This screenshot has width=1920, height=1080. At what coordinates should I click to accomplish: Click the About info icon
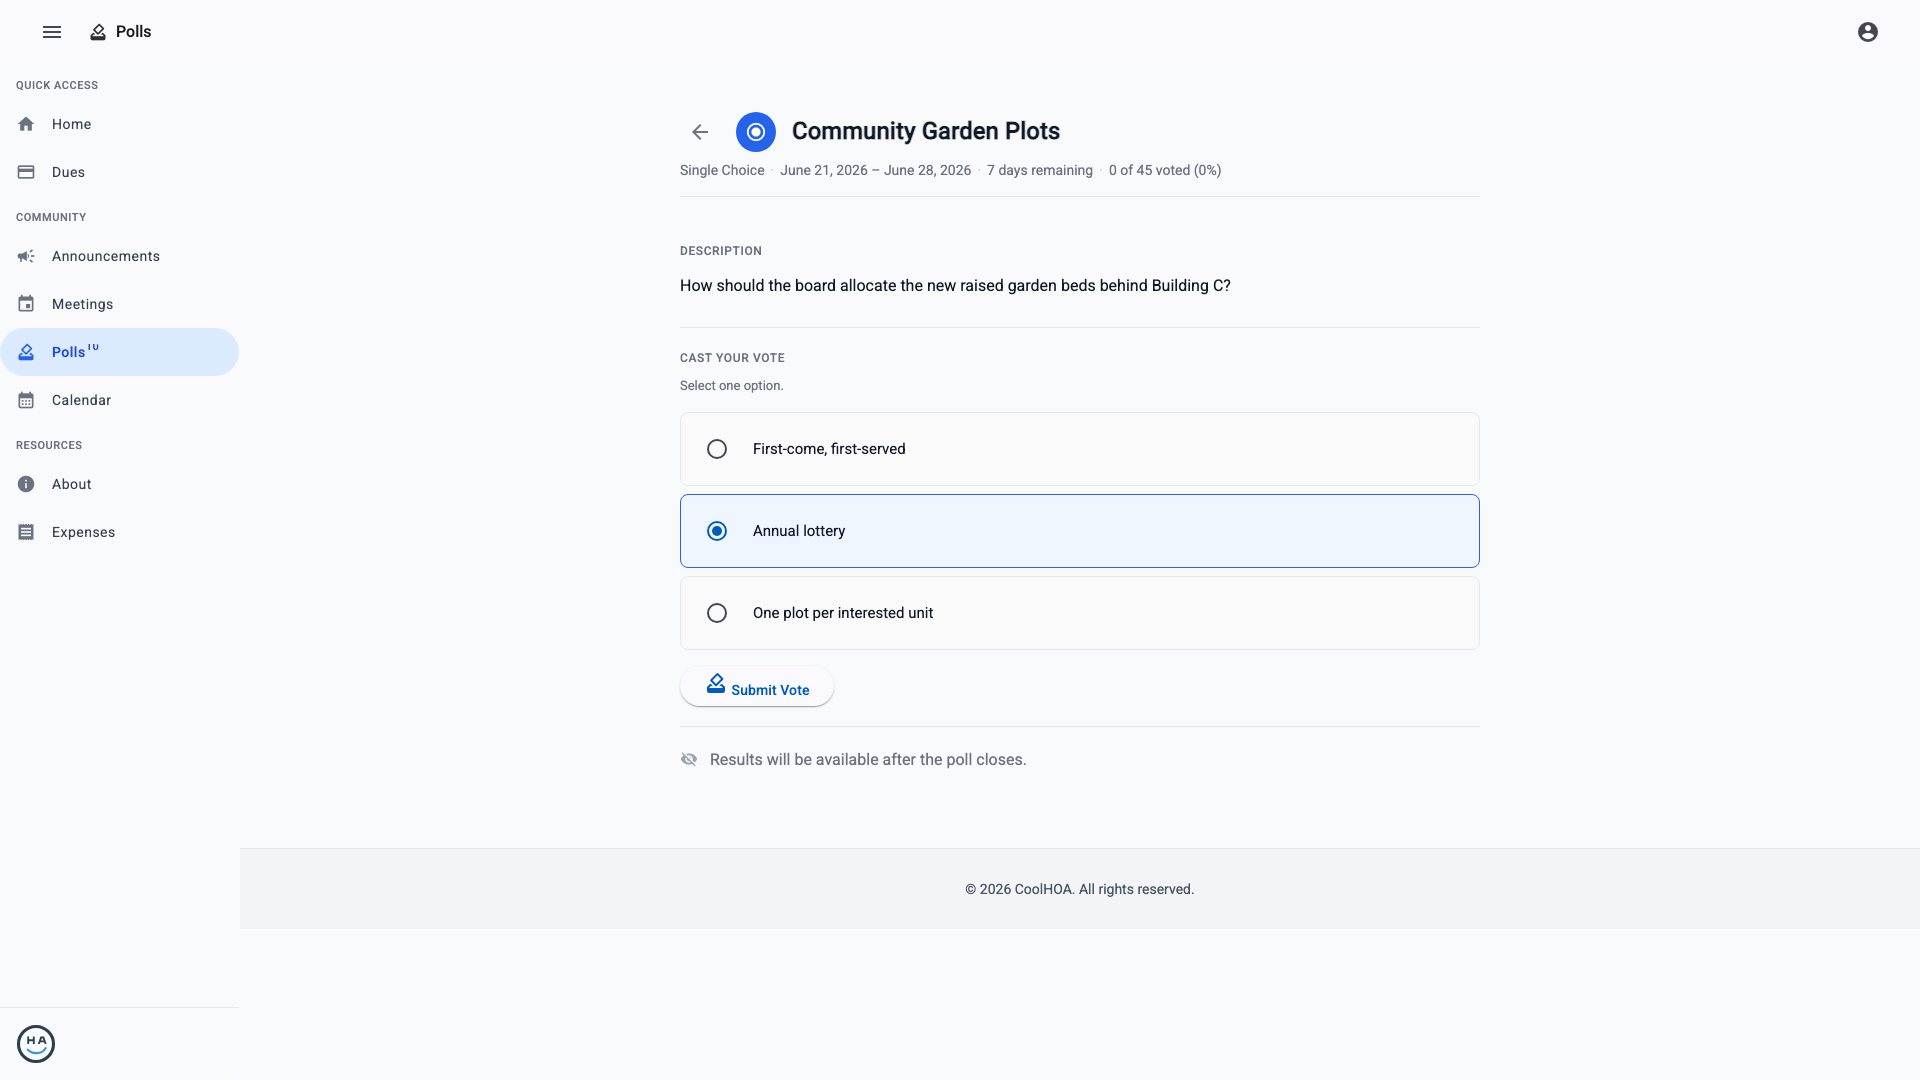[x=26, y=484]
